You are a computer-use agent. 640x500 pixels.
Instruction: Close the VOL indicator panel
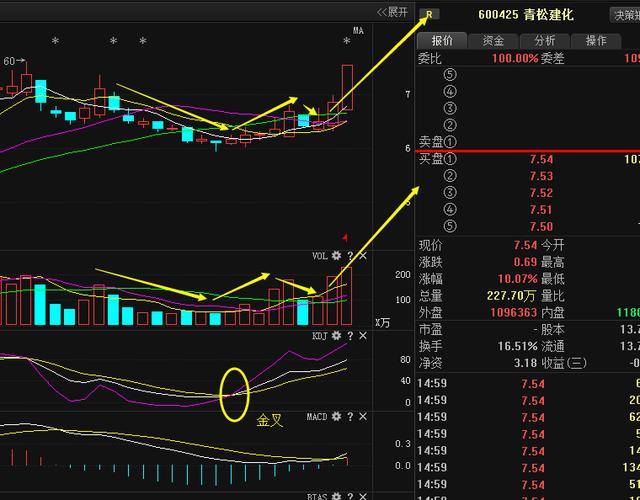363,257
